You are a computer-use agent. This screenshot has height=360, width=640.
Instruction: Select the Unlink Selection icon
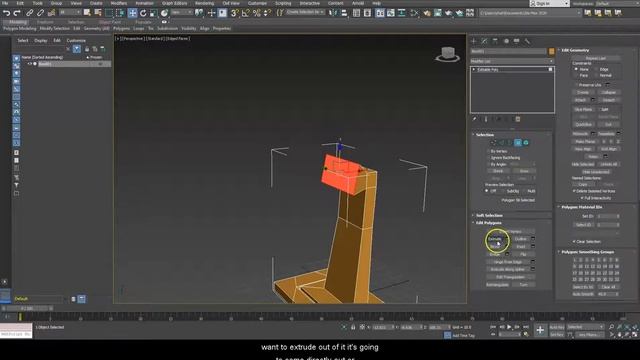point(40,13)
